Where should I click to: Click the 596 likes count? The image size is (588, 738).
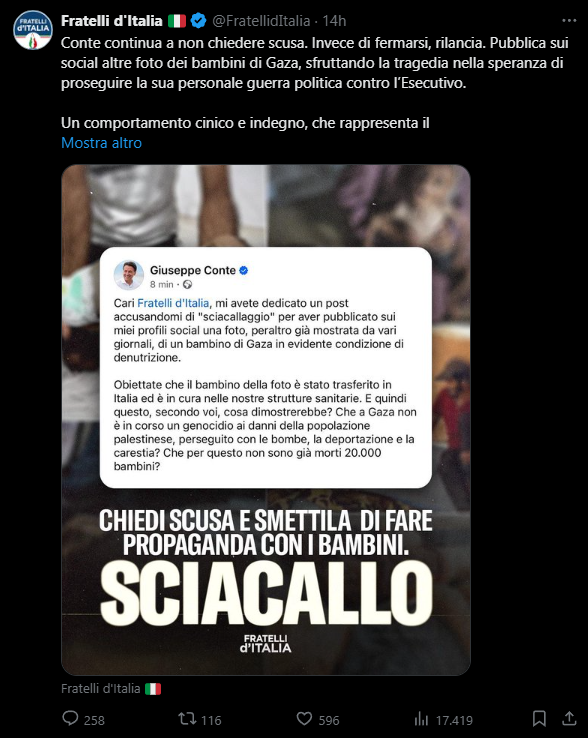[x=329, y=720]
